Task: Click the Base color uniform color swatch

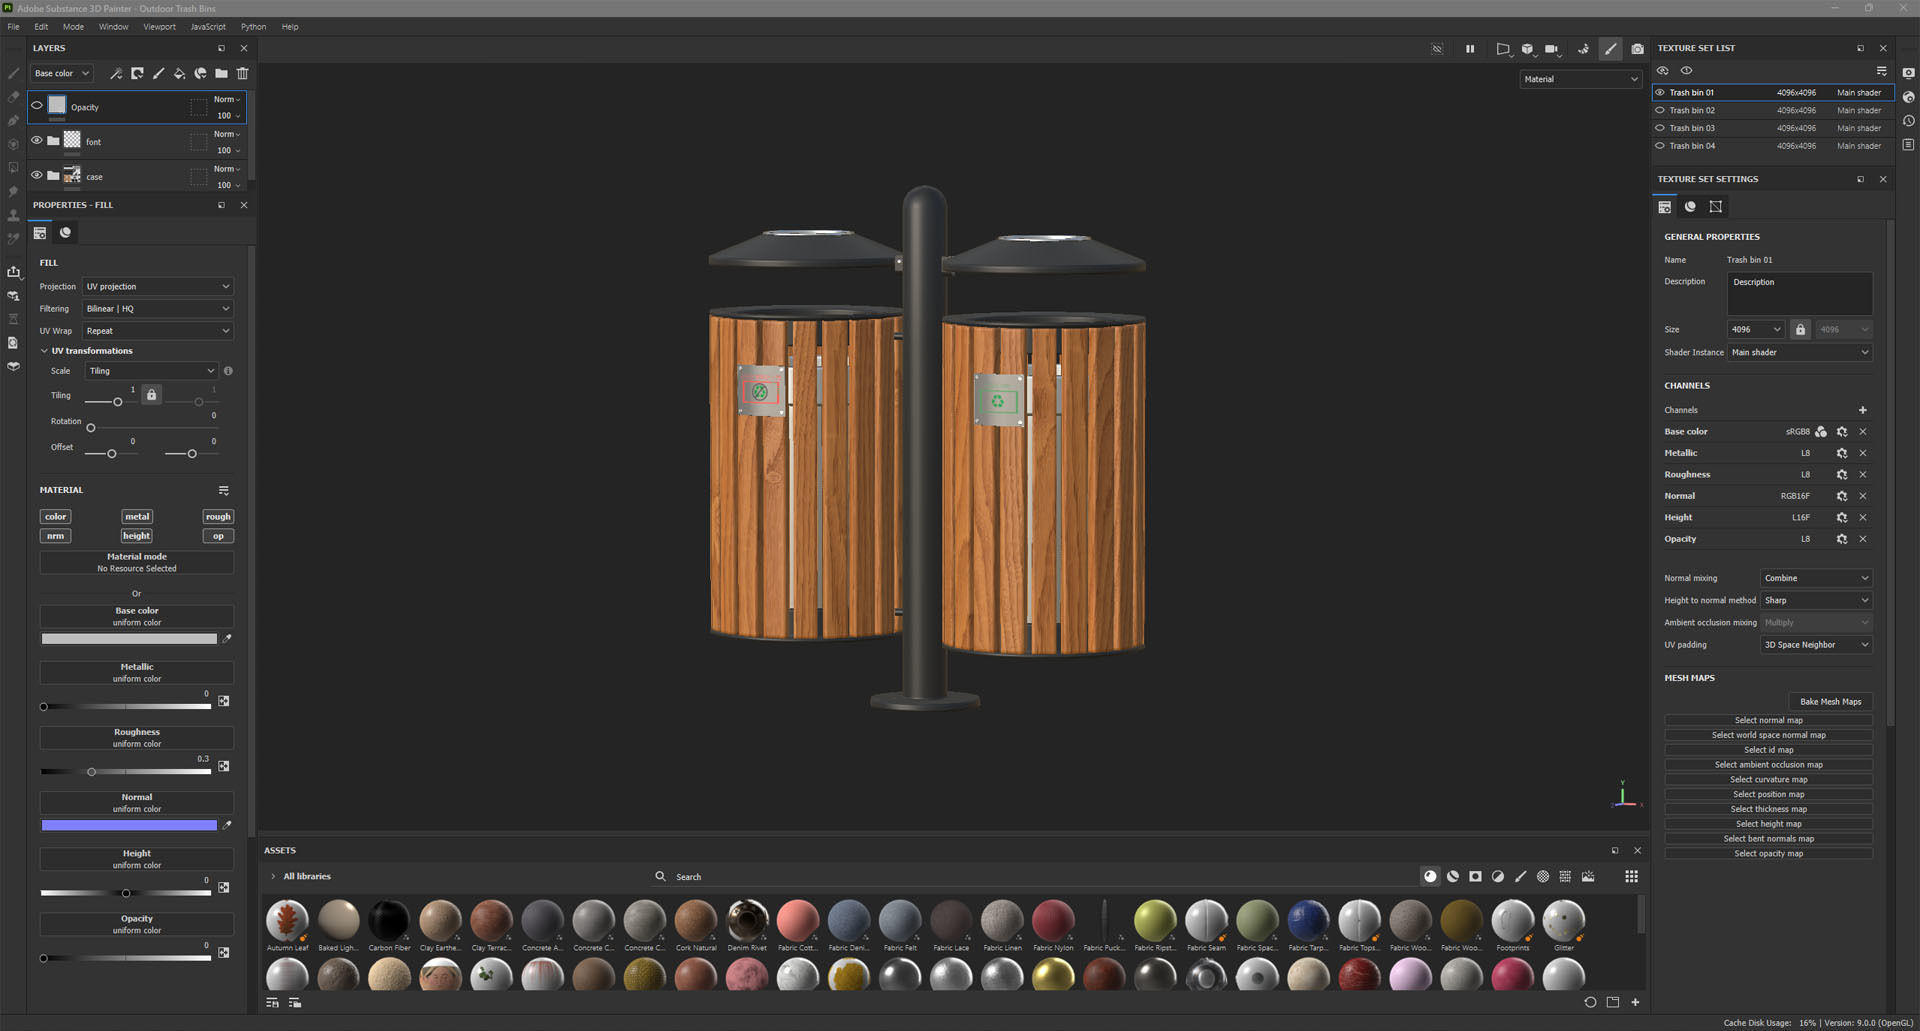Action: click(x=129, y=639)
